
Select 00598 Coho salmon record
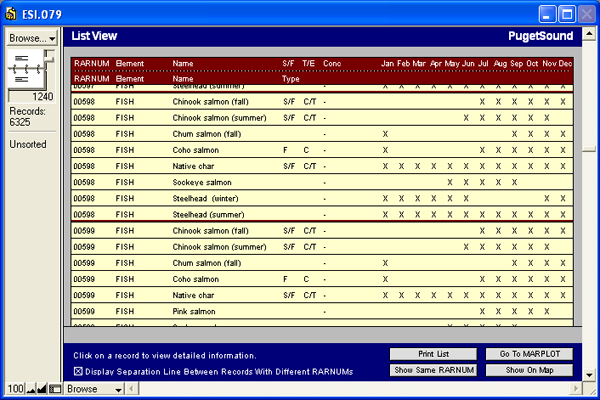pyautogui.click(x=322, y=150)
